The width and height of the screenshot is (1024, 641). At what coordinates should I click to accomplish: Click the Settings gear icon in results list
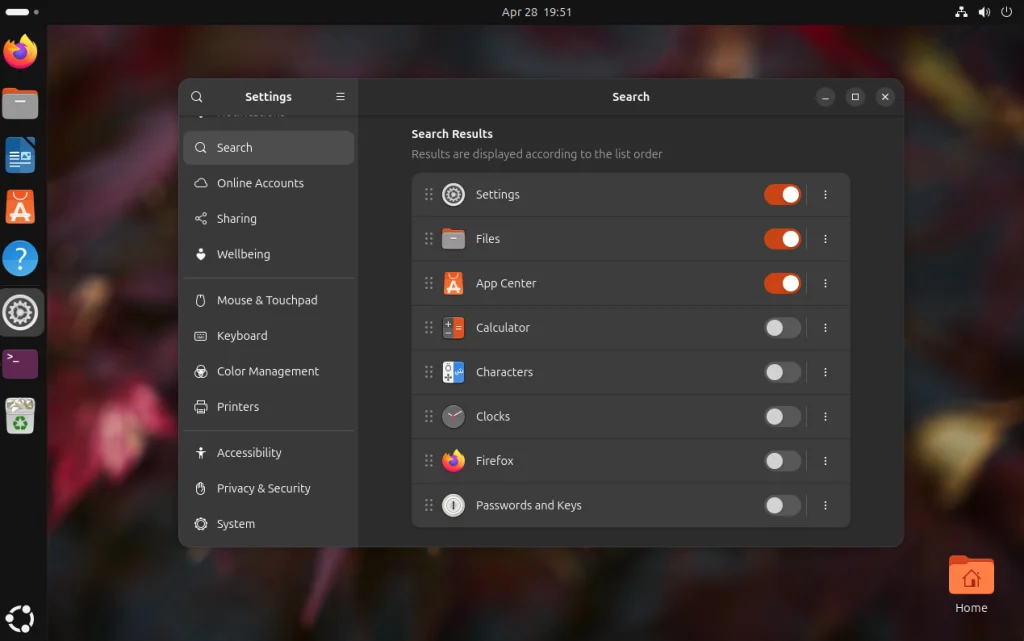coord(453,195)
